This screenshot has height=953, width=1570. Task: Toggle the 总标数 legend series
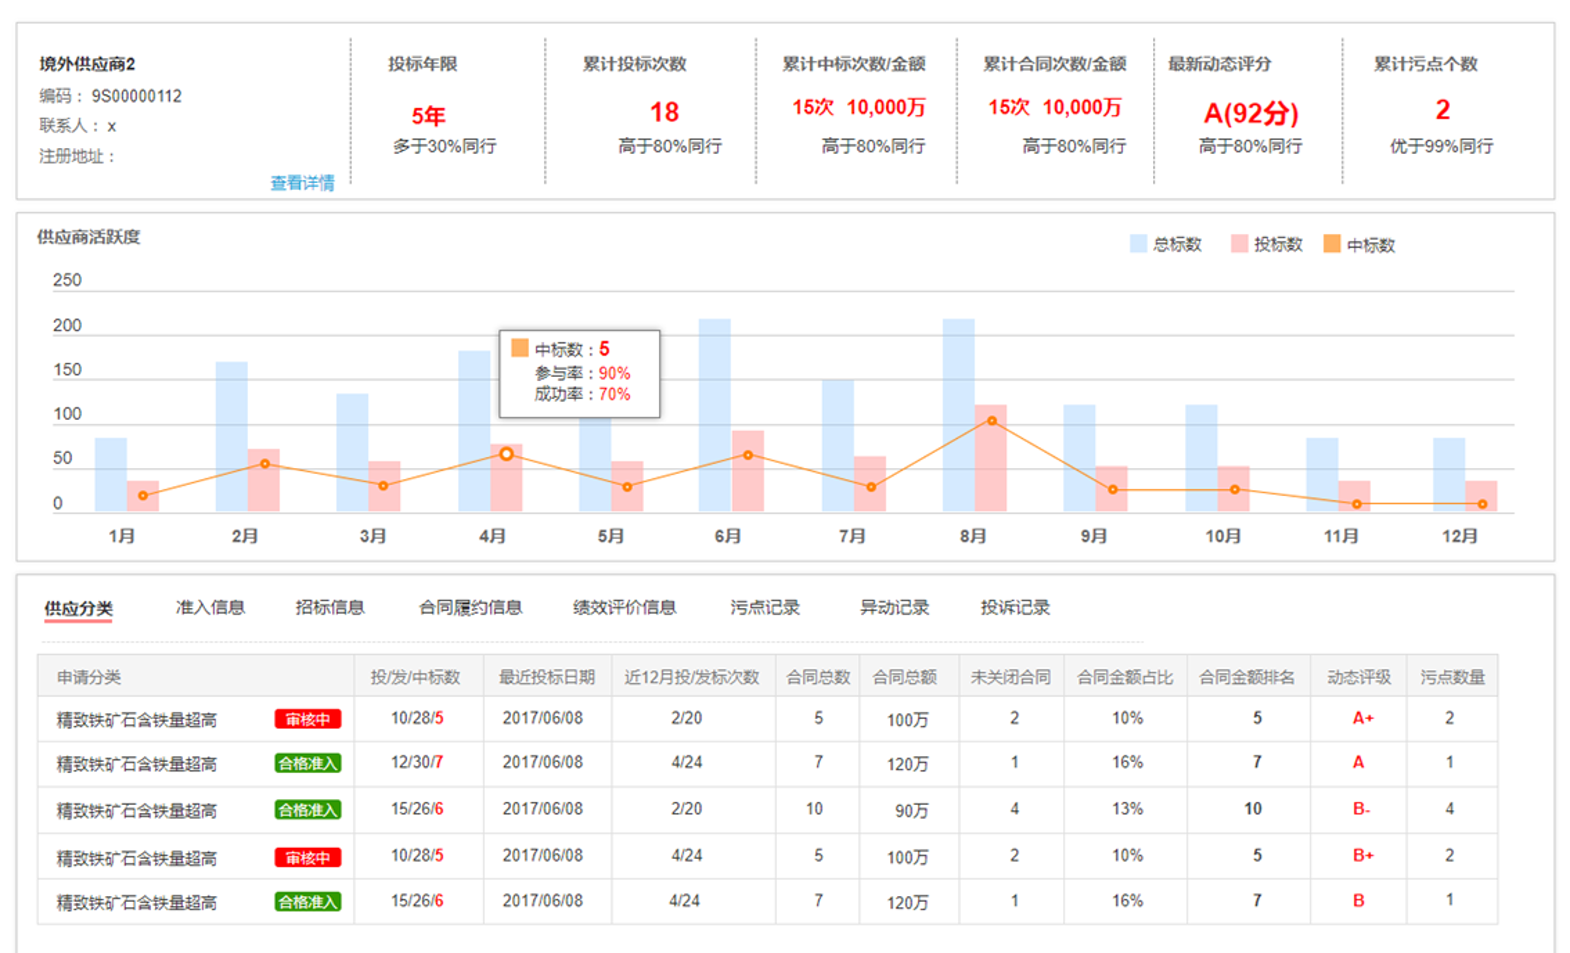coord(1165,244)
